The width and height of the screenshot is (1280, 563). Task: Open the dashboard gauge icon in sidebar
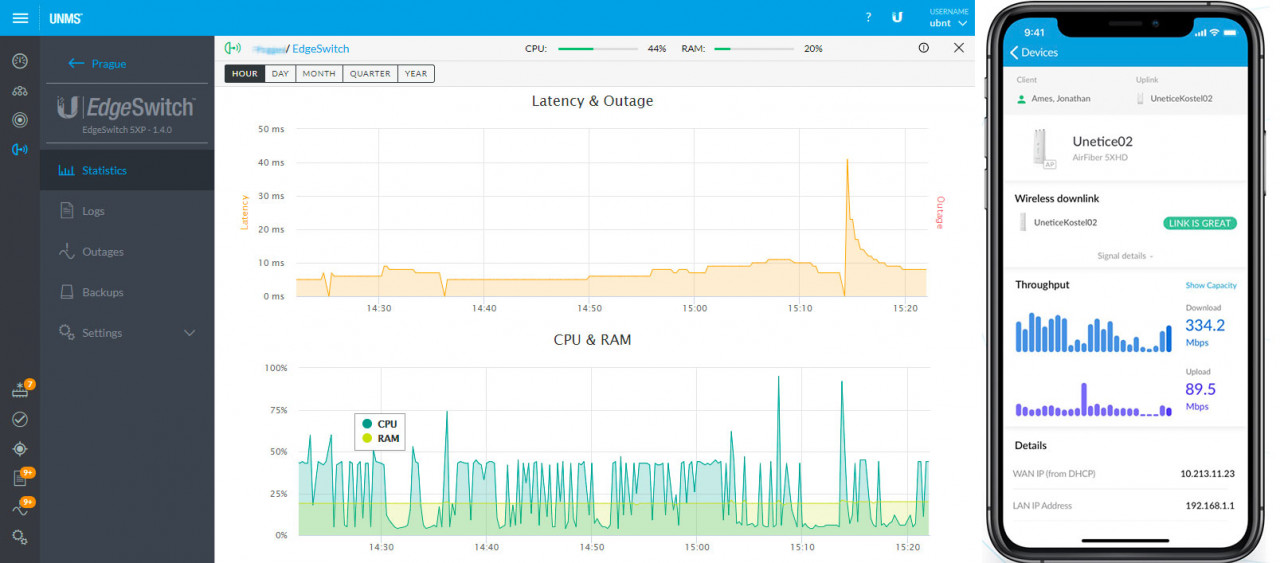click(20, 61)
